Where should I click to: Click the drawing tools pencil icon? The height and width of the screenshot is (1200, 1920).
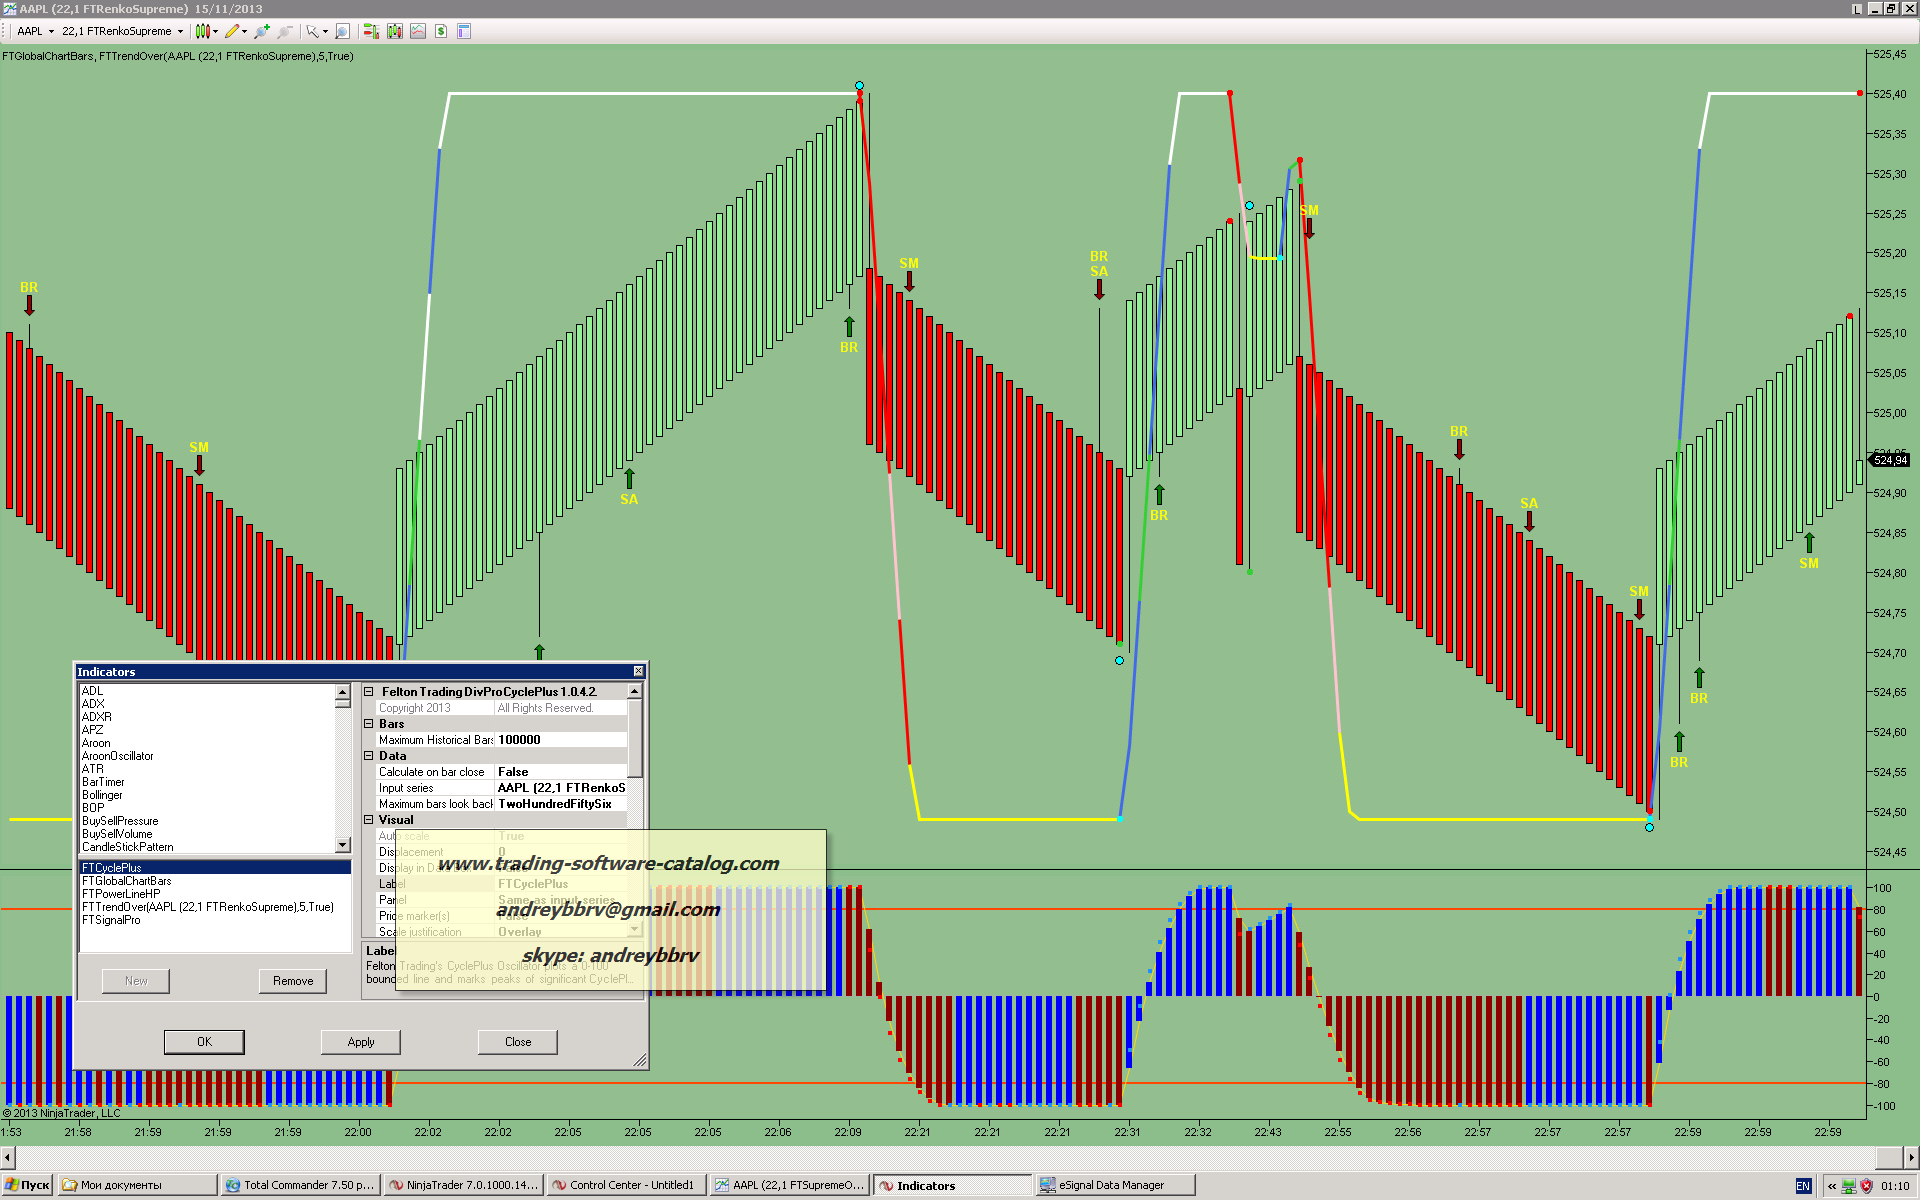click(x=232, y=31)
